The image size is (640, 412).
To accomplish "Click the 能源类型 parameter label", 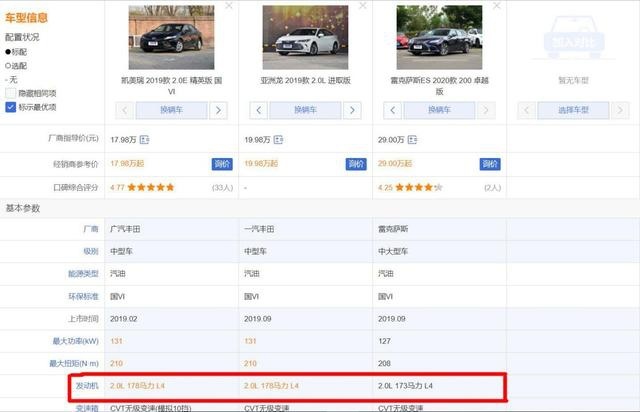I will 83,274.
